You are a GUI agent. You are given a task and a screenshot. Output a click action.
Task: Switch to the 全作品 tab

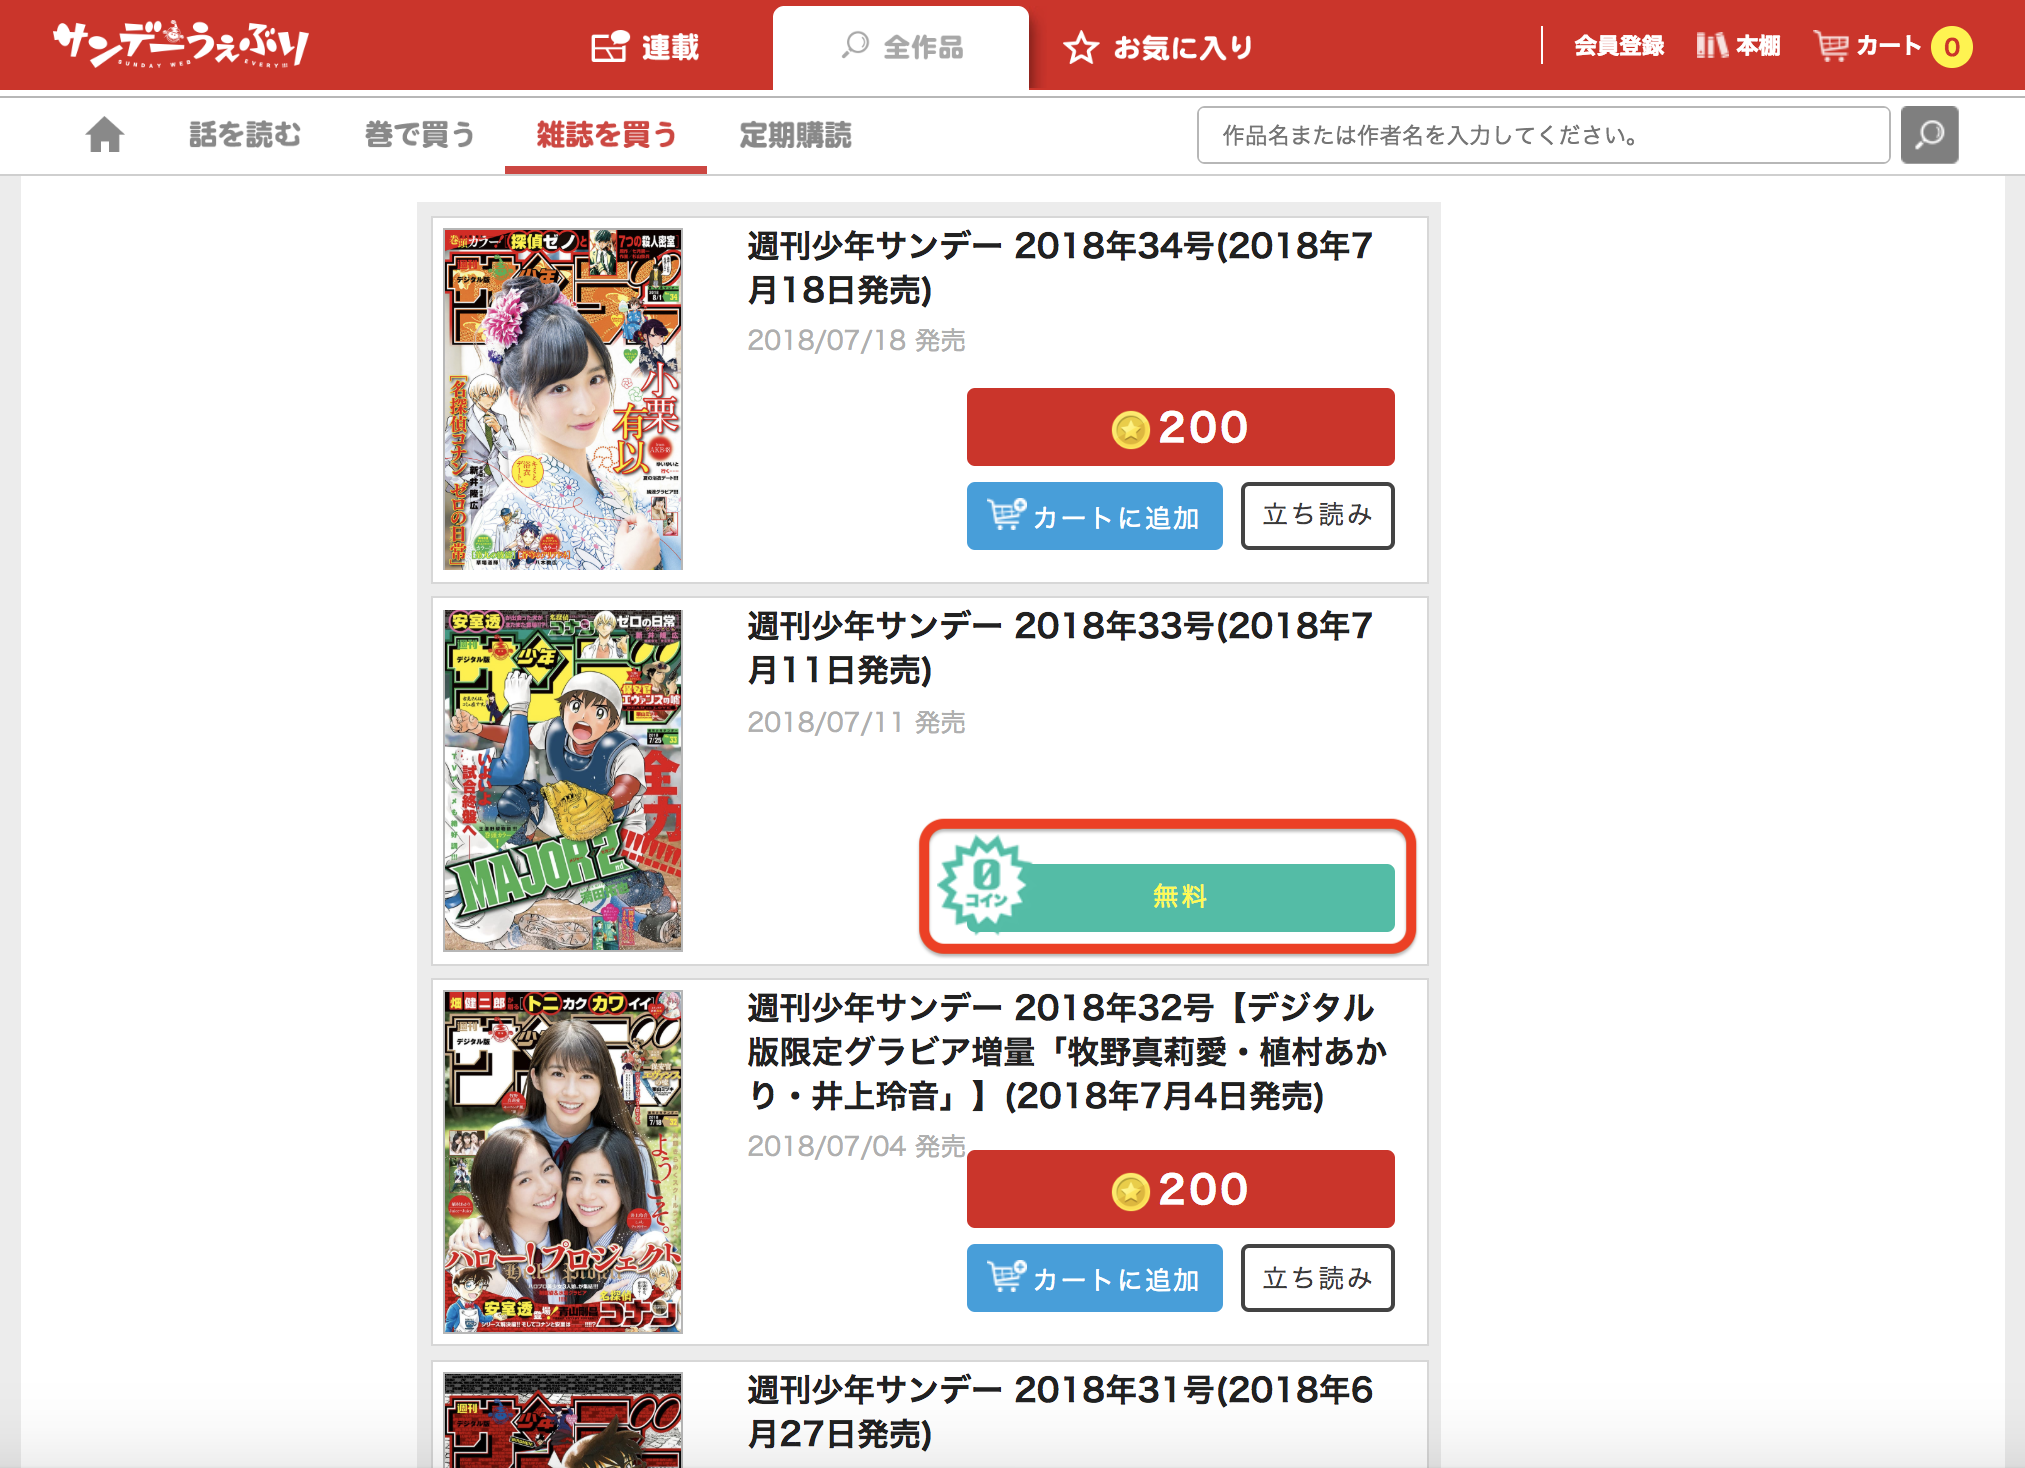coord(901,47)
